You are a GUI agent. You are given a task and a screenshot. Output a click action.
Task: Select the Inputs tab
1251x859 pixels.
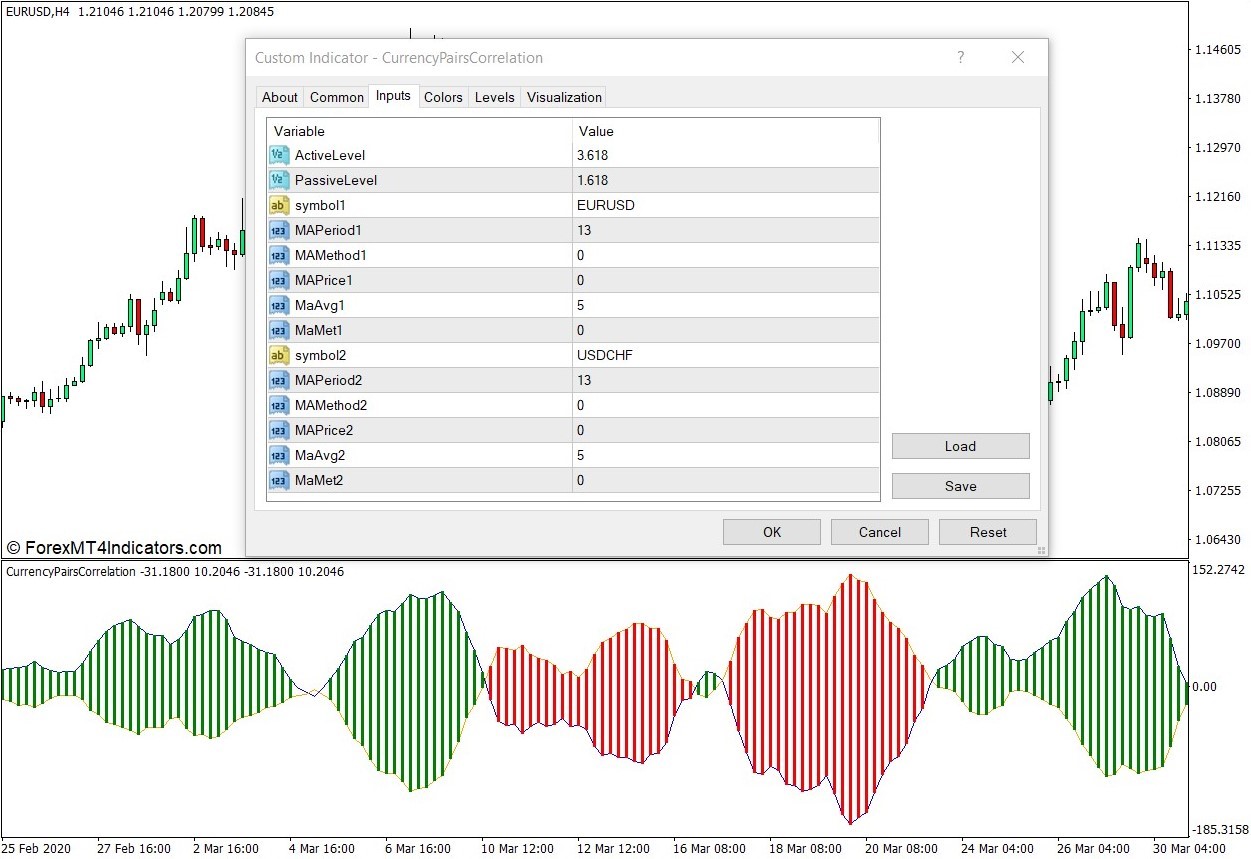tap(393, 96)
